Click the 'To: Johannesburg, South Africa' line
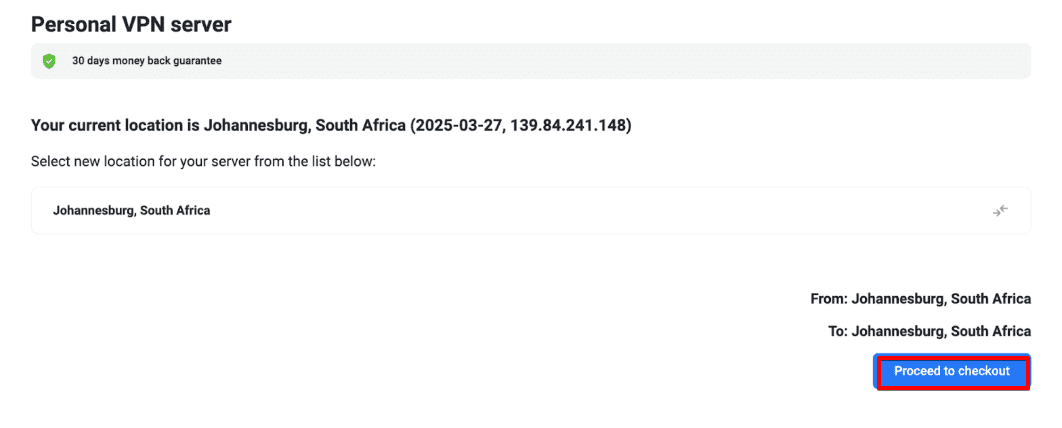 (x=929, y=332)
